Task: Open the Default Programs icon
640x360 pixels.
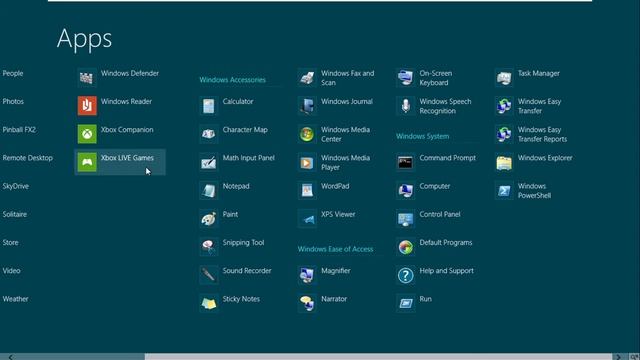Action: pyautogui.click(x=405, y=247)
